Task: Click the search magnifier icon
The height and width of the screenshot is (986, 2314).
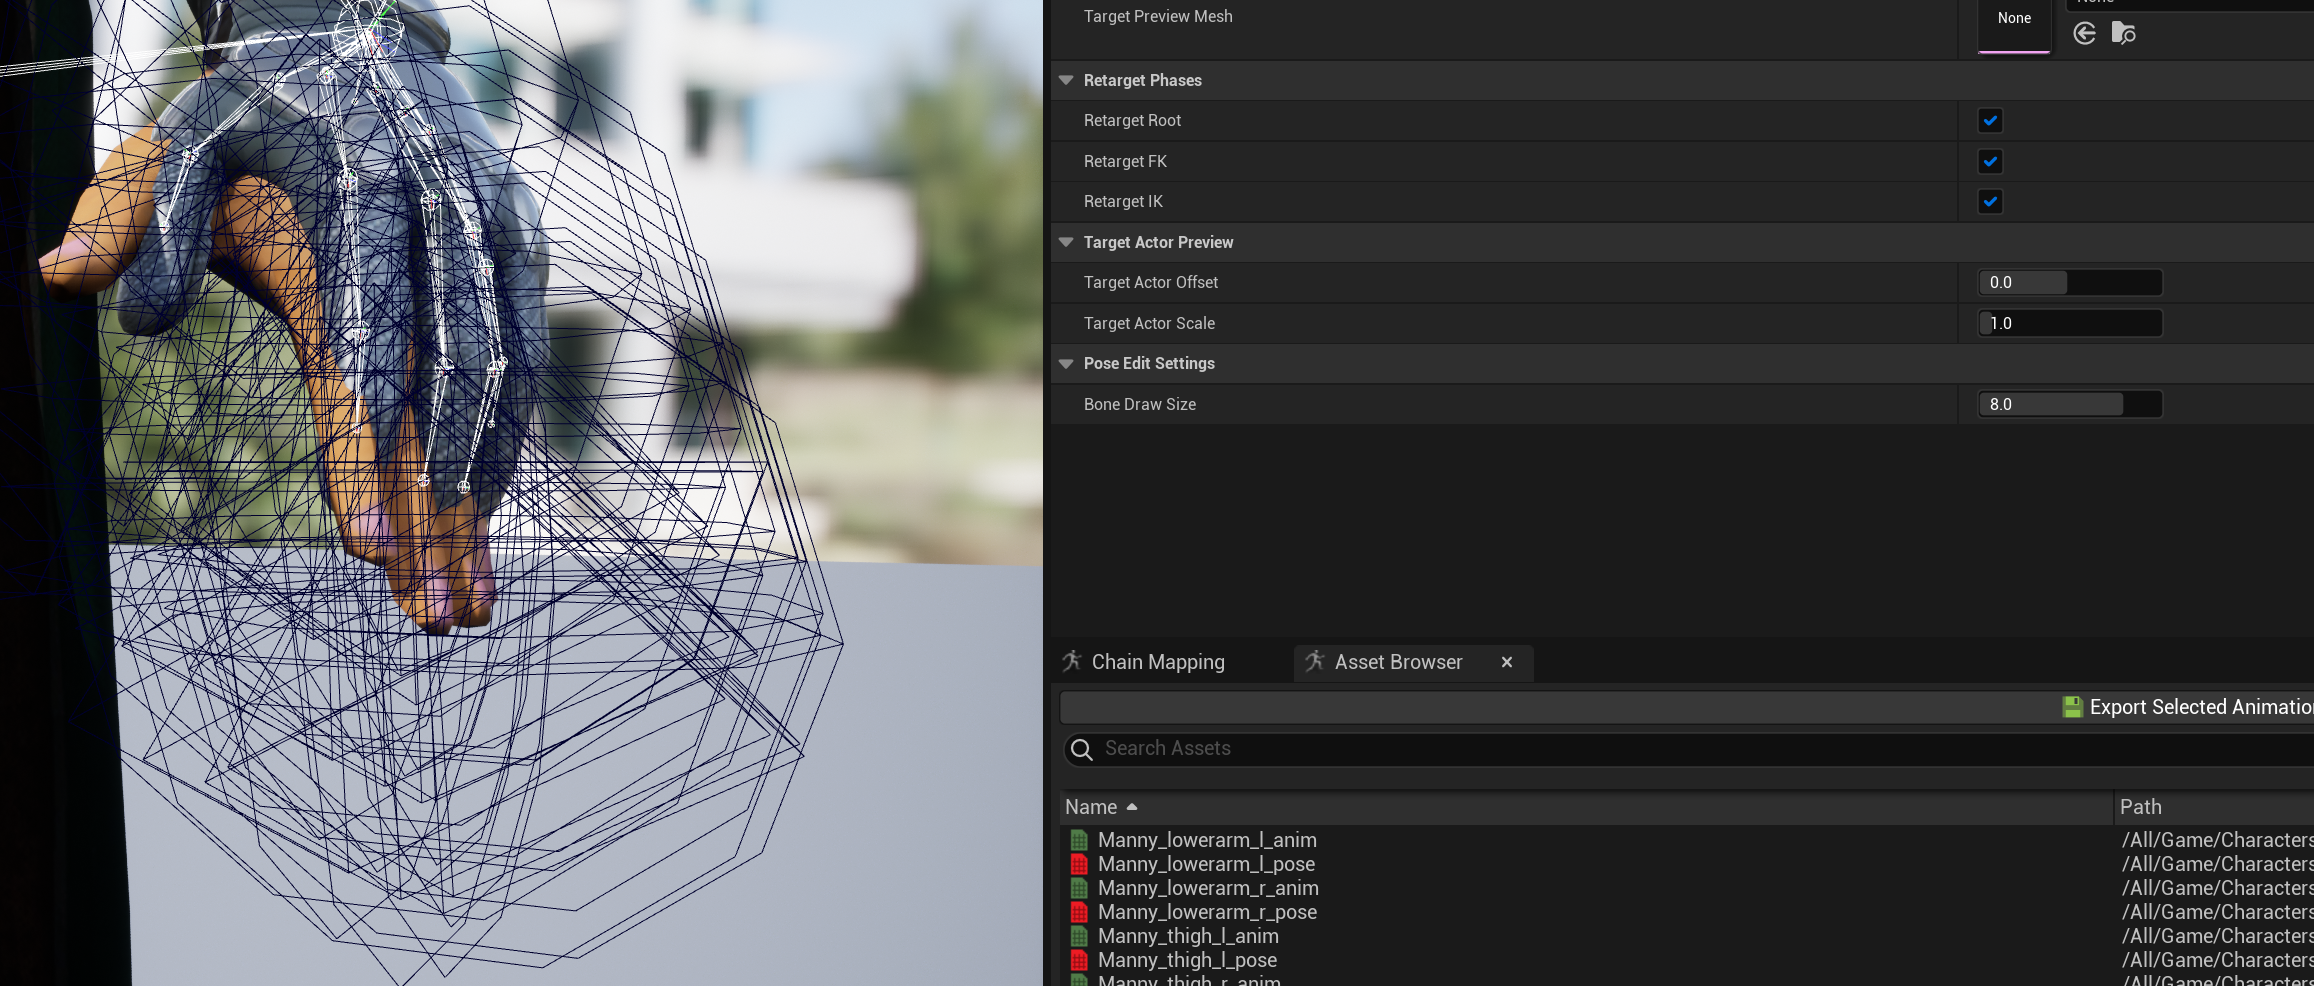Action: pos(1082,749)
